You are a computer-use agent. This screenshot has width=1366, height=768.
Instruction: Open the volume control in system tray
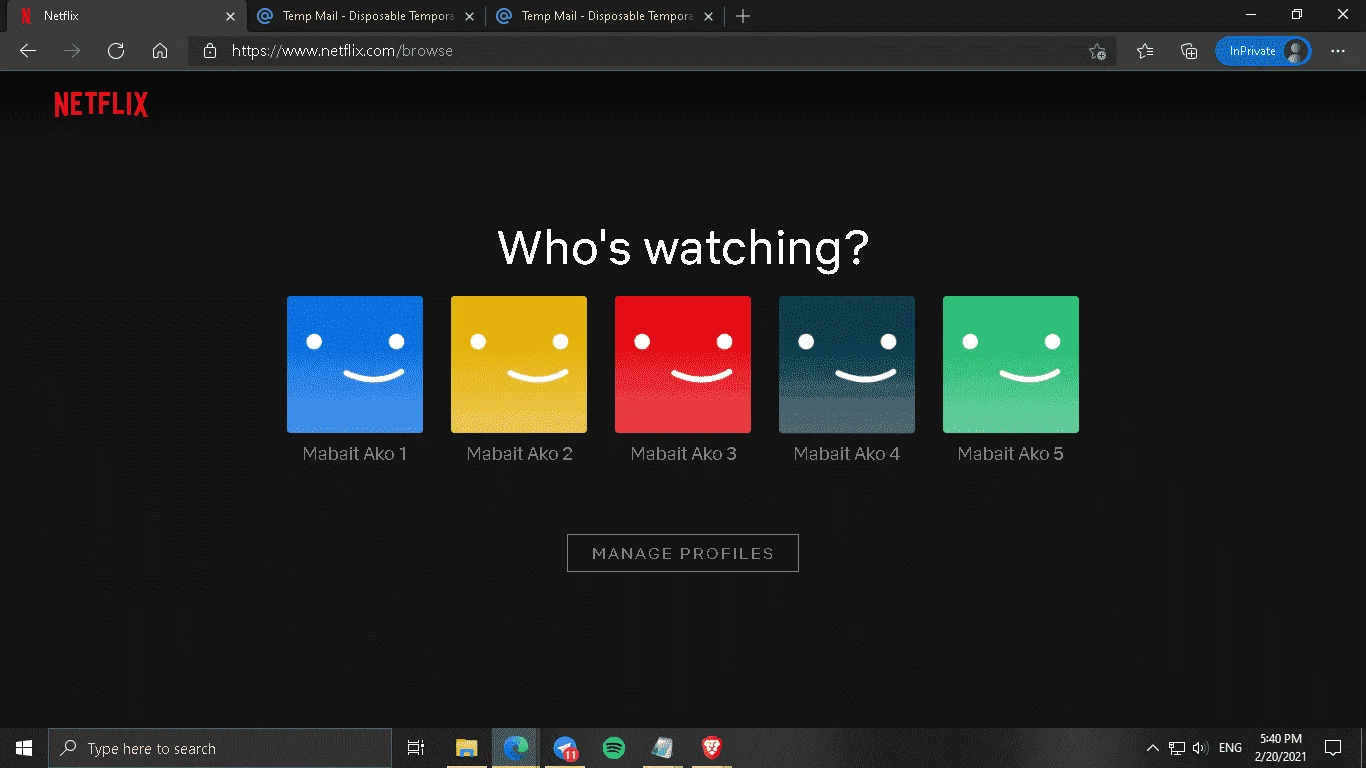pos(1200,748)
